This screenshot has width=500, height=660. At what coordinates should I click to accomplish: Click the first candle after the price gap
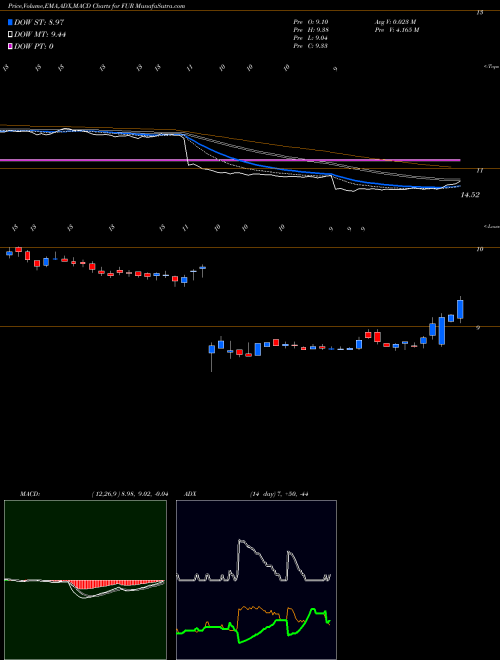click(212, 349)
